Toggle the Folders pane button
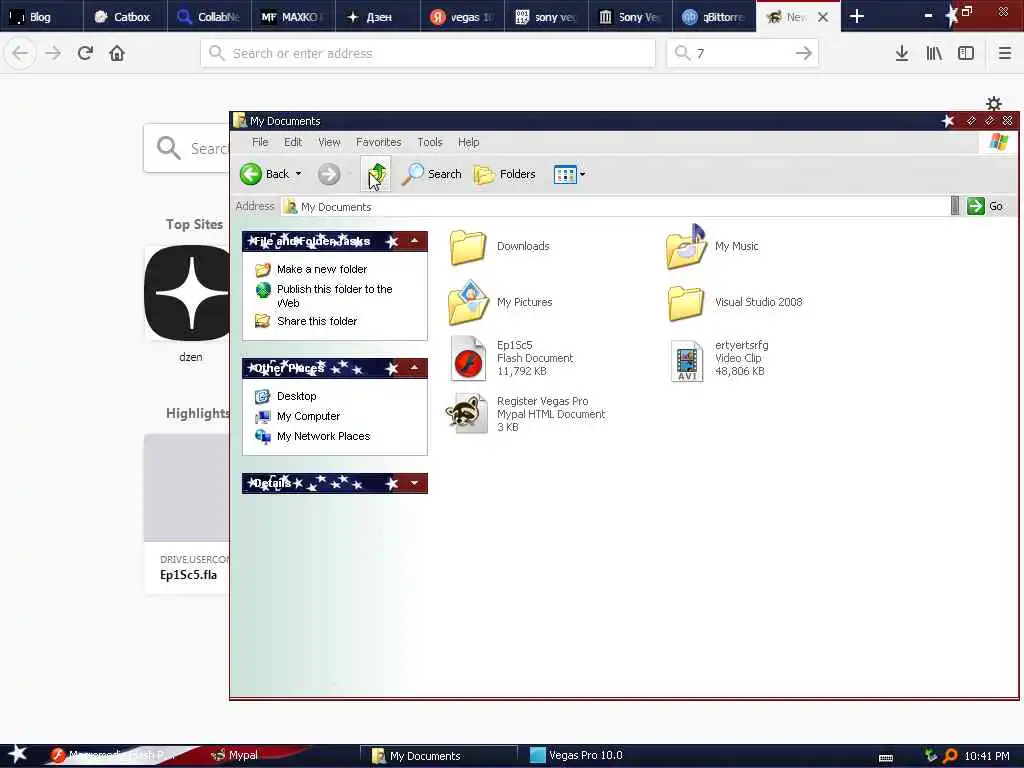Screen dimensions: 1024x768 click(x=505, y=174)
